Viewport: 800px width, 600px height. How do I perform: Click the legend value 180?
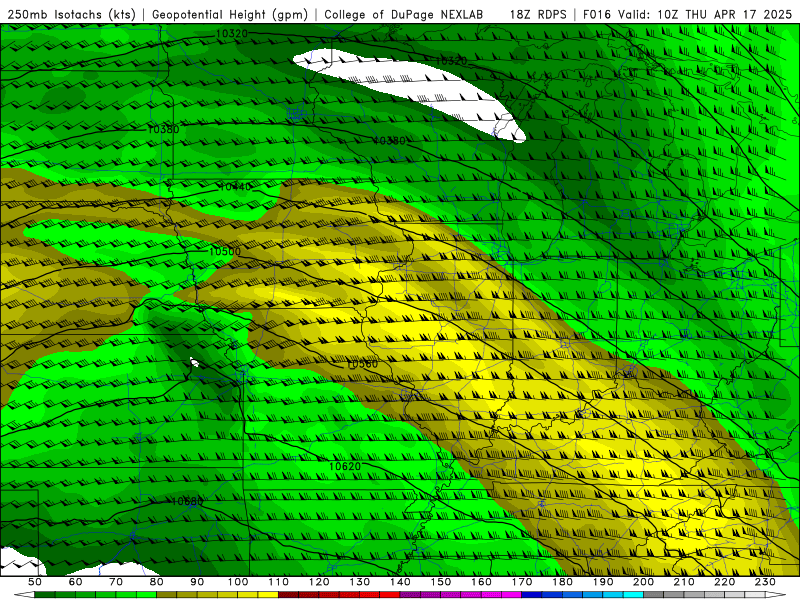click(x=563, y=582)
